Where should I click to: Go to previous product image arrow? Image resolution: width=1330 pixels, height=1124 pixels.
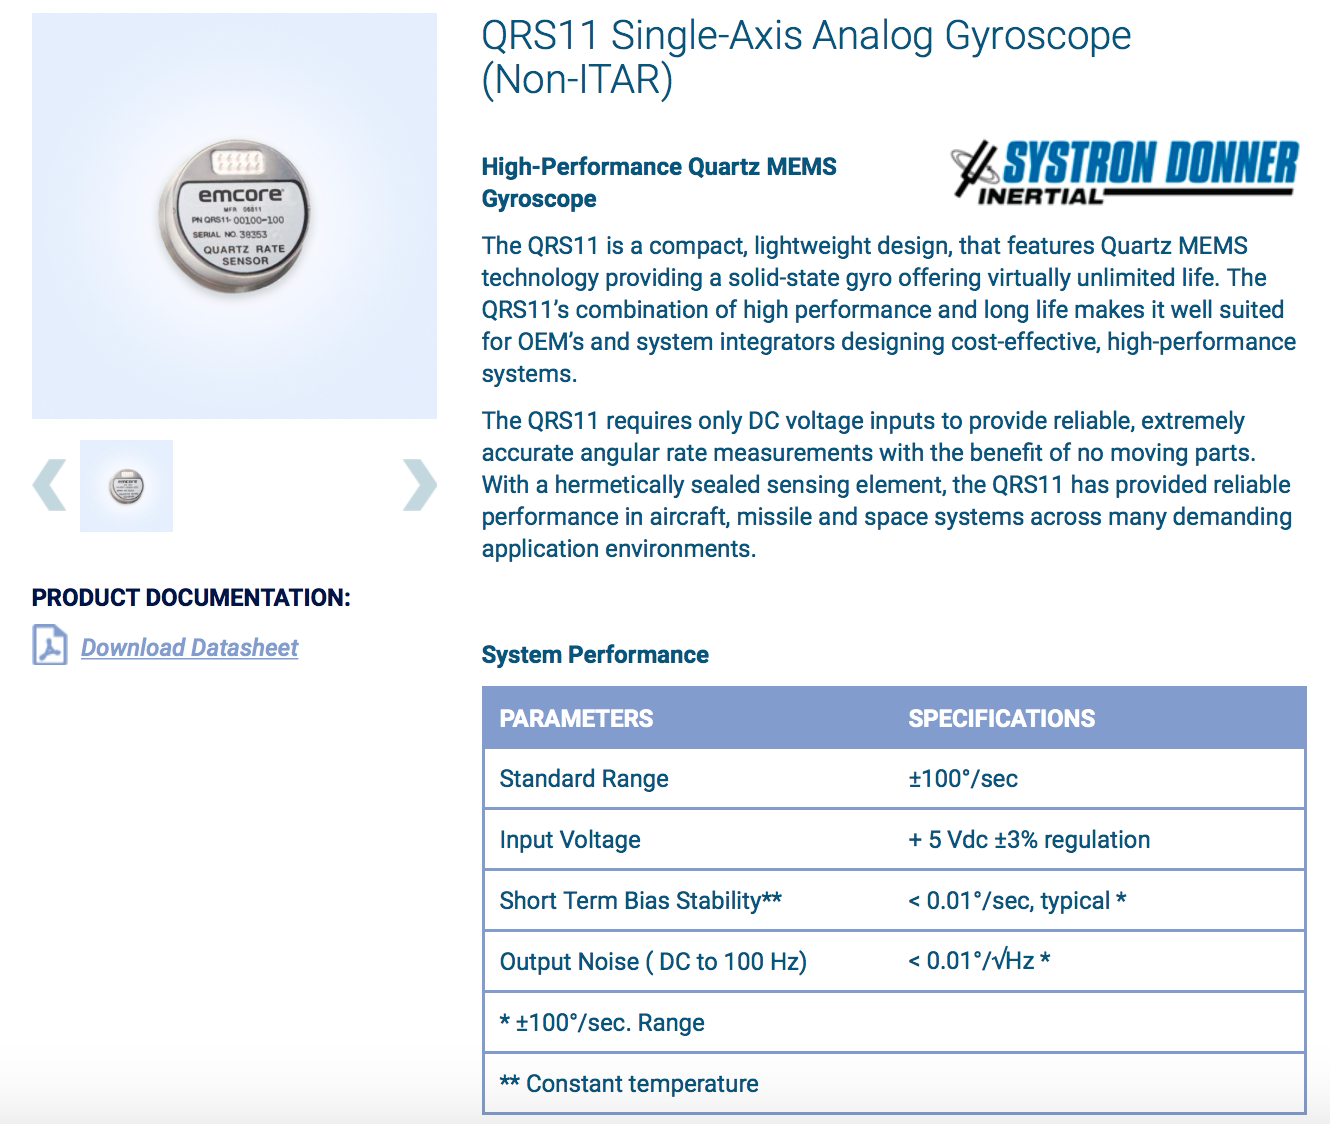click(50, 485)
